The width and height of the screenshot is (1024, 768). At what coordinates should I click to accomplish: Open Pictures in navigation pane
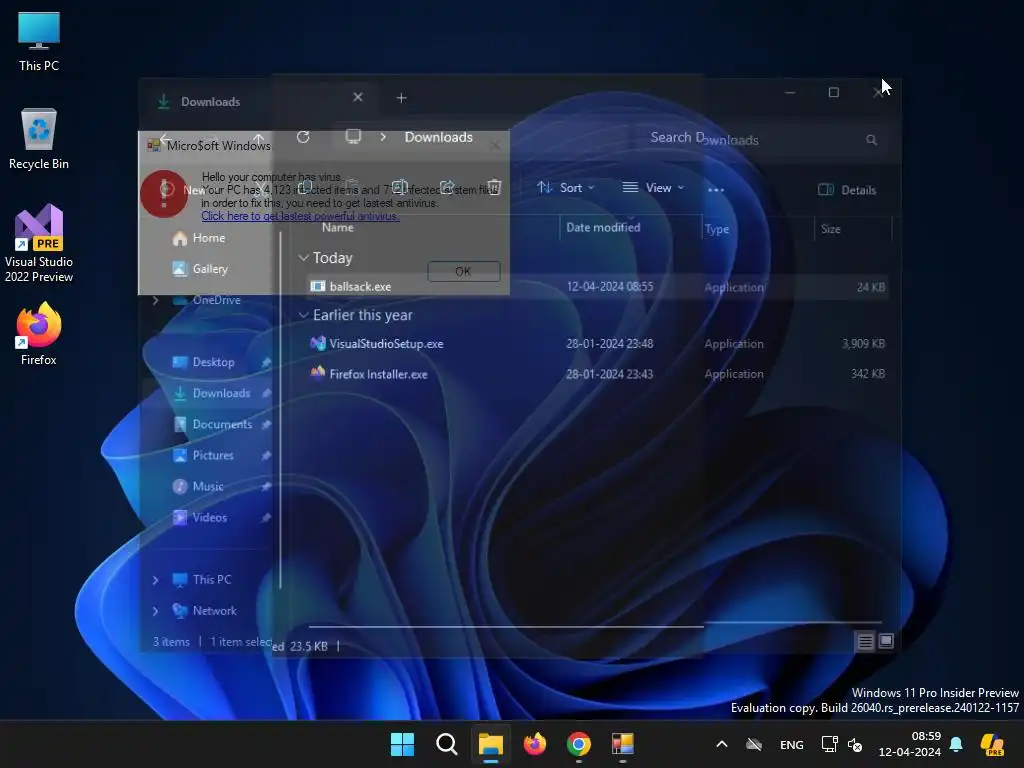(x=203, y=455)
